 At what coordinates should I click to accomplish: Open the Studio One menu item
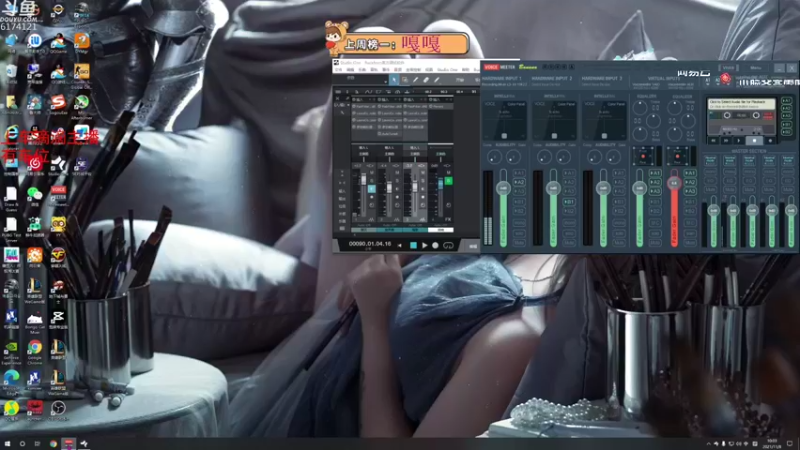[x=447, y=70]
